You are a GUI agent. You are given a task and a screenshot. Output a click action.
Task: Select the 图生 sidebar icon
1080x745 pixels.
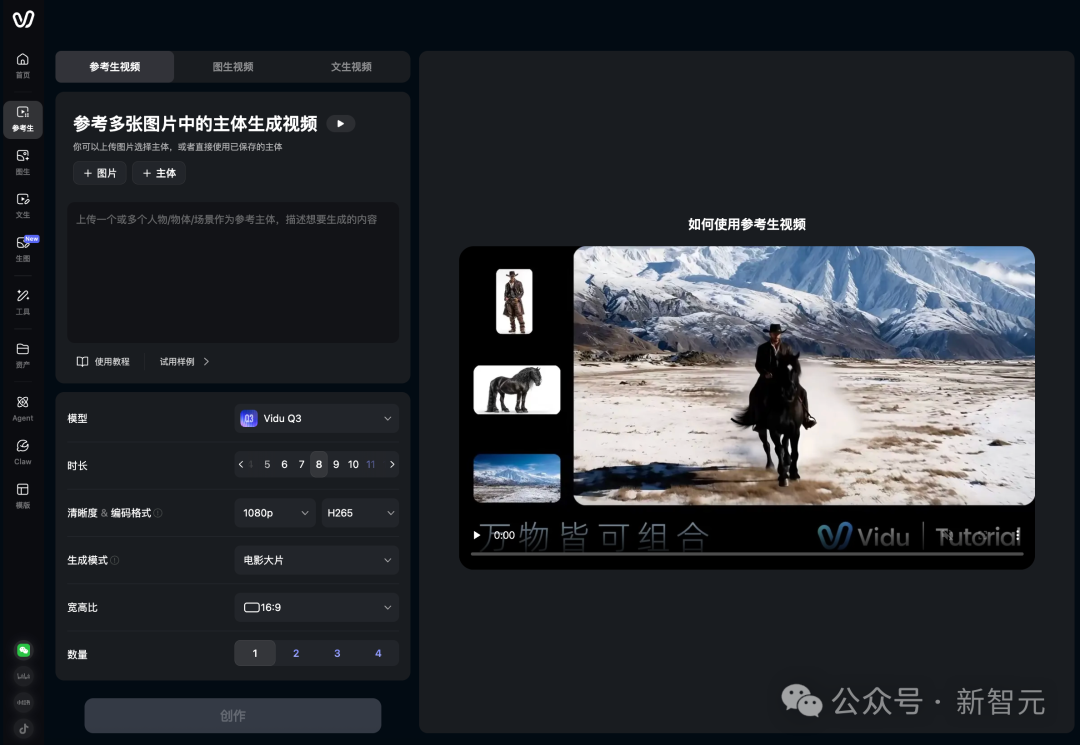click(22, 162)
